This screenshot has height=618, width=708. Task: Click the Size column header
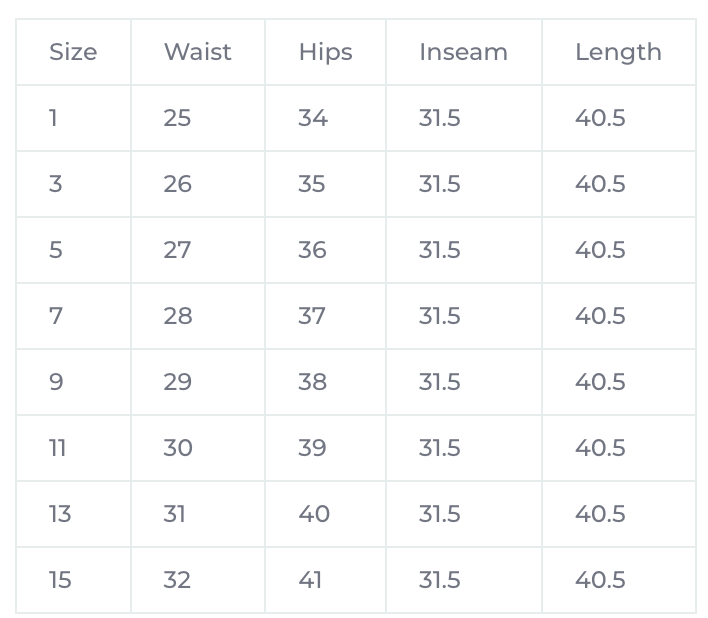point(73,52)
